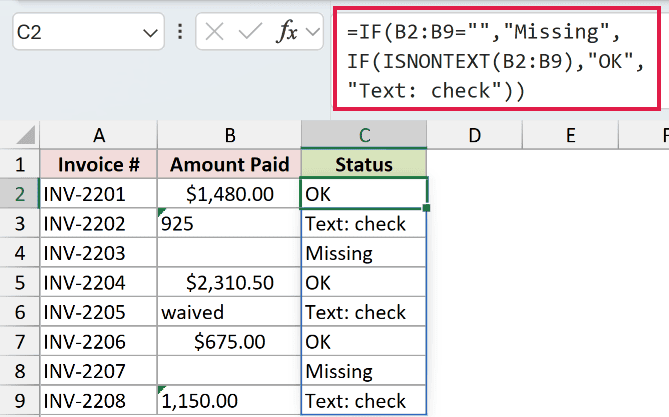The image size is (669, 417).
Task: Click cell INV-2201
Action: coord(99,194)
